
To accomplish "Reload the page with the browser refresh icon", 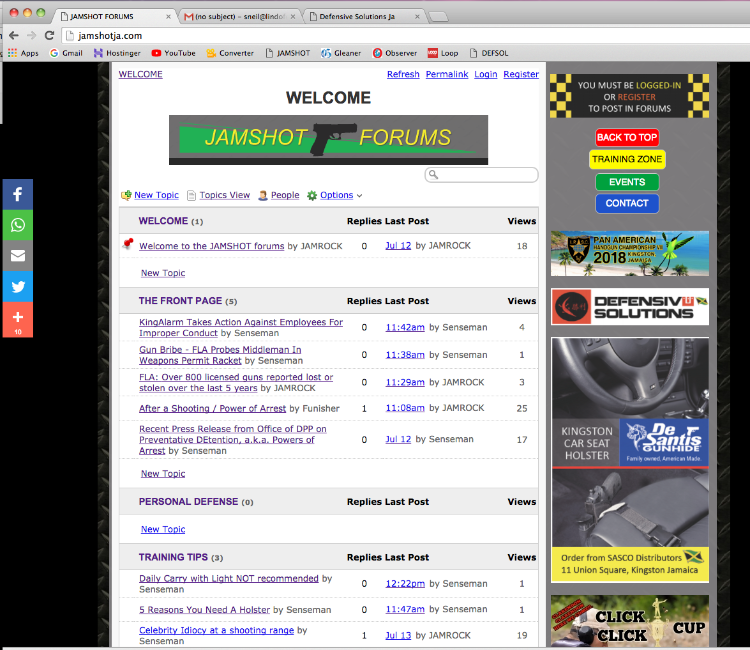I will coord(49,35).
